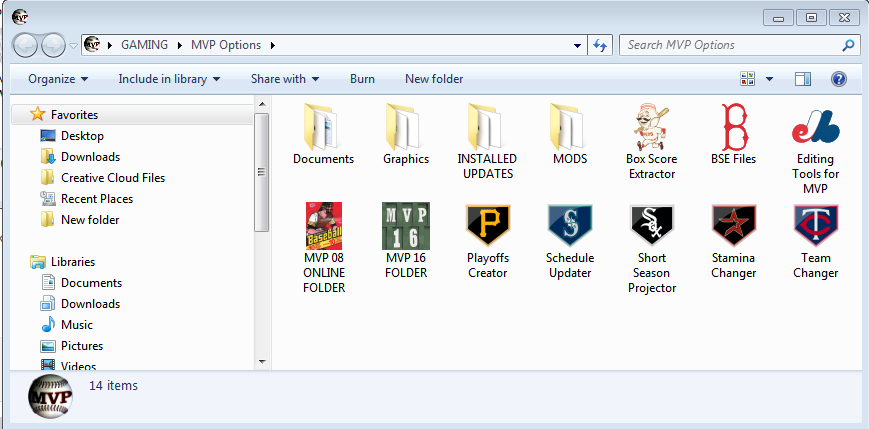Viewport: 869px width, 429px height.
Task: Open the view options dropdown arrow
Action: click(769, 79)
